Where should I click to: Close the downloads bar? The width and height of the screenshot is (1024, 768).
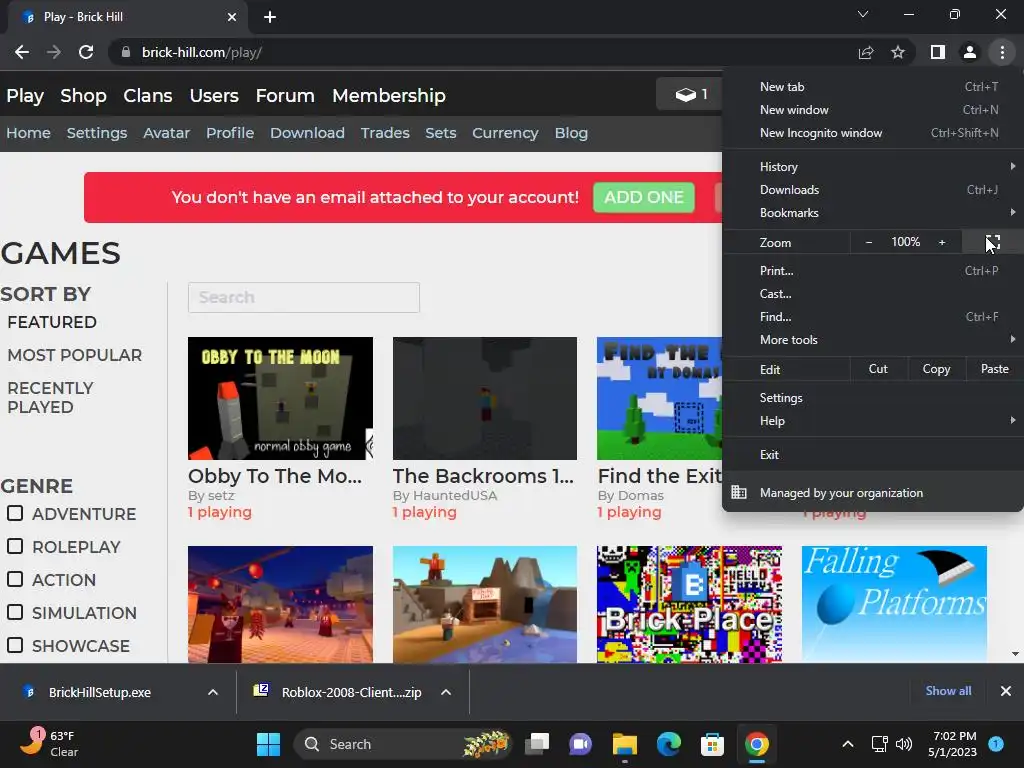pyautogui.click(x=1006, y=691)
